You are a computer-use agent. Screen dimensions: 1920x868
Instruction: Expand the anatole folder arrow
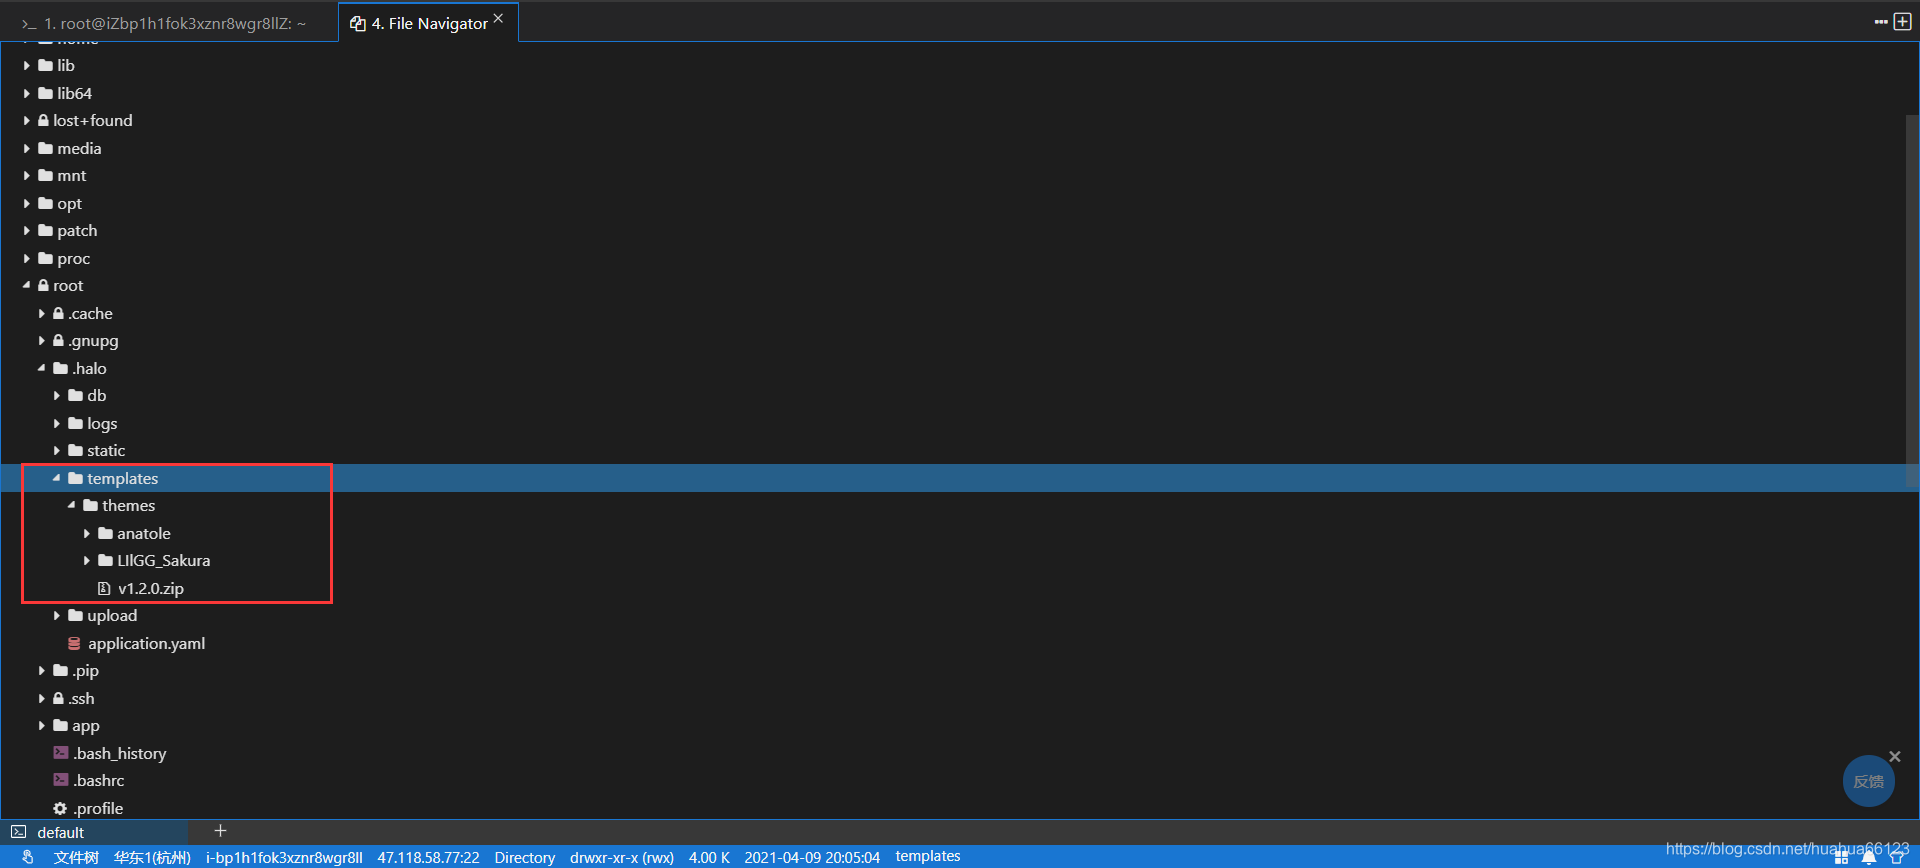(x=87, y=533)
